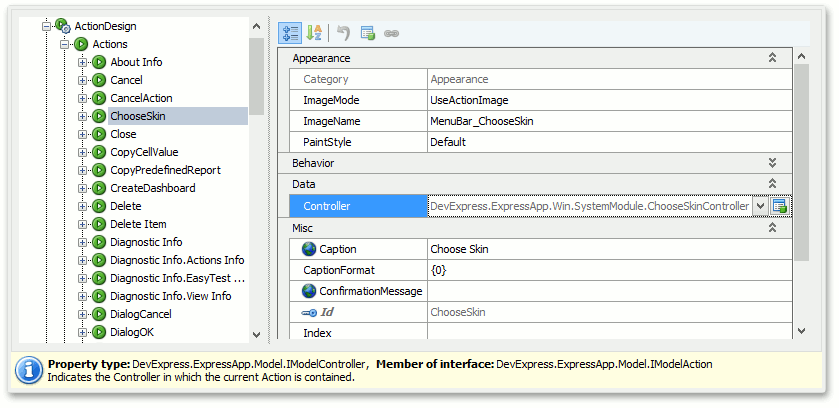Open the Controller value dropdown
839x408 pixels.
coord(760,206)
